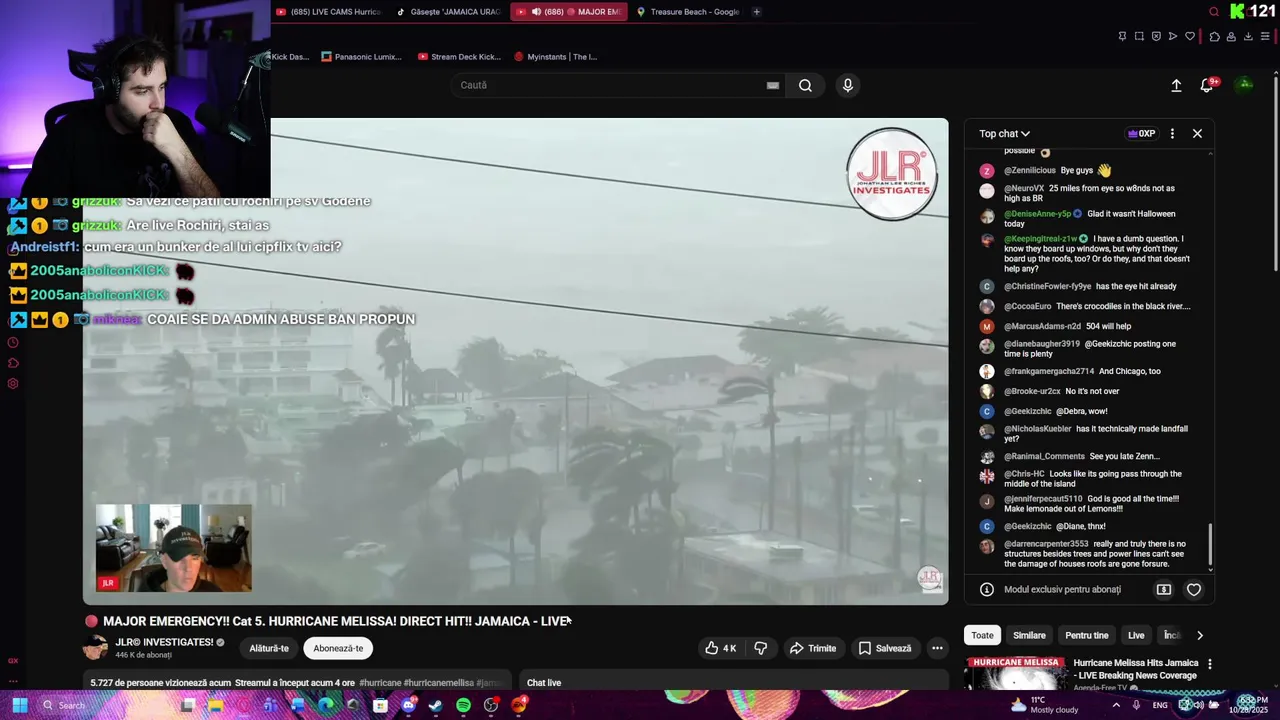Click the YouTube search magnifier button
Image resolution: width=1280 pixels, height=720 pixels.
805,85
